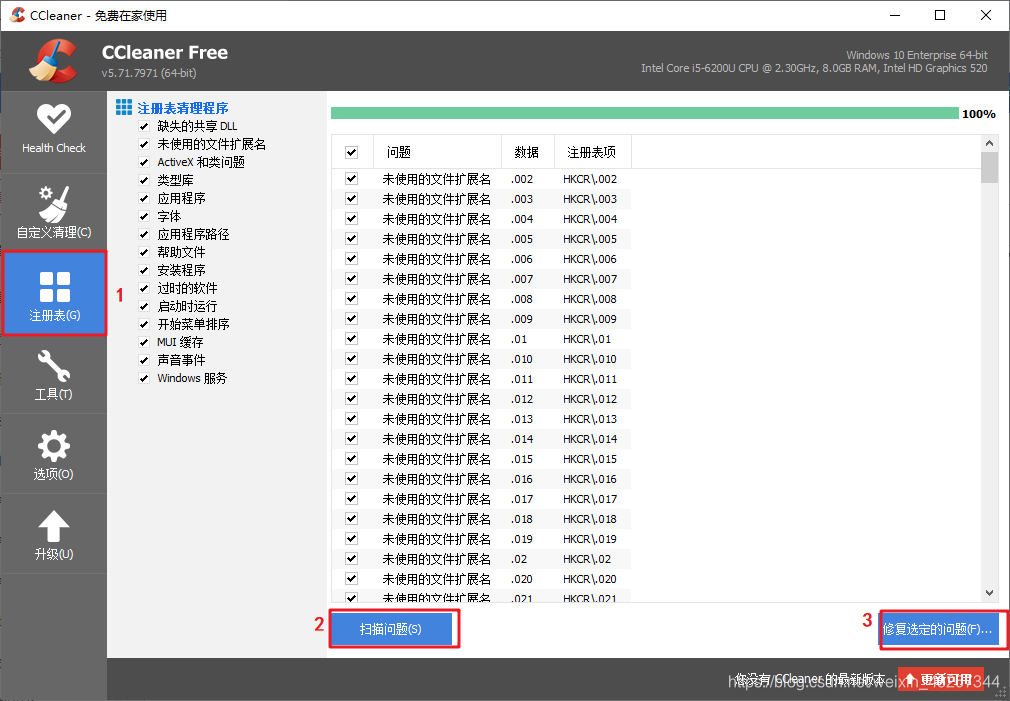Select the 注册表清理程序 heading
Screen dimensions: 1010x701
coord(183,108)
